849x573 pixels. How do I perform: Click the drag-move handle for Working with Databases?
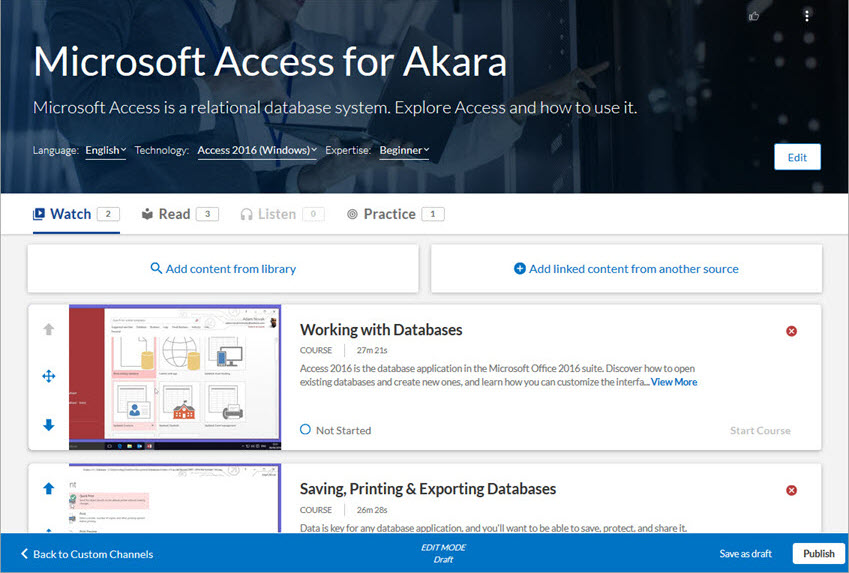48,377
